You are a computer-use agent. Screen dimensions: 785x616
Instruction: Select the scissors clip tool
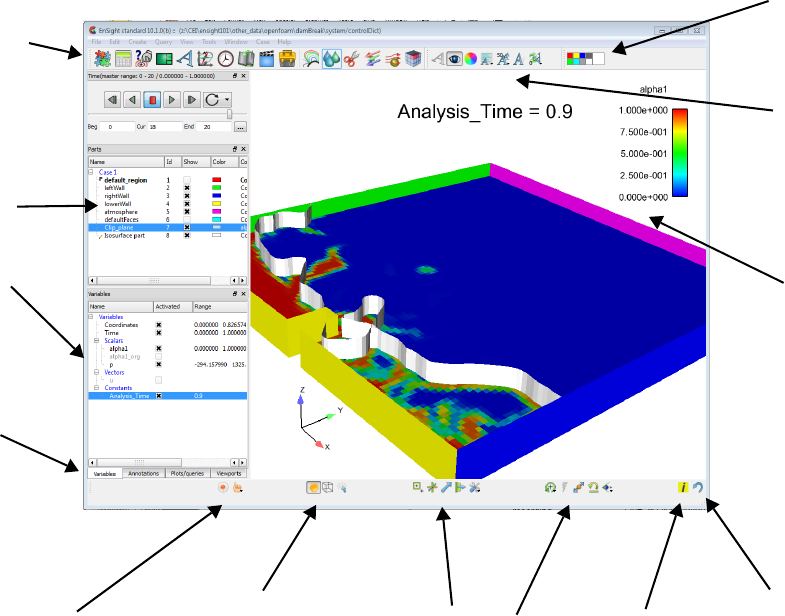pyautogui.click(x=352, y=59)
